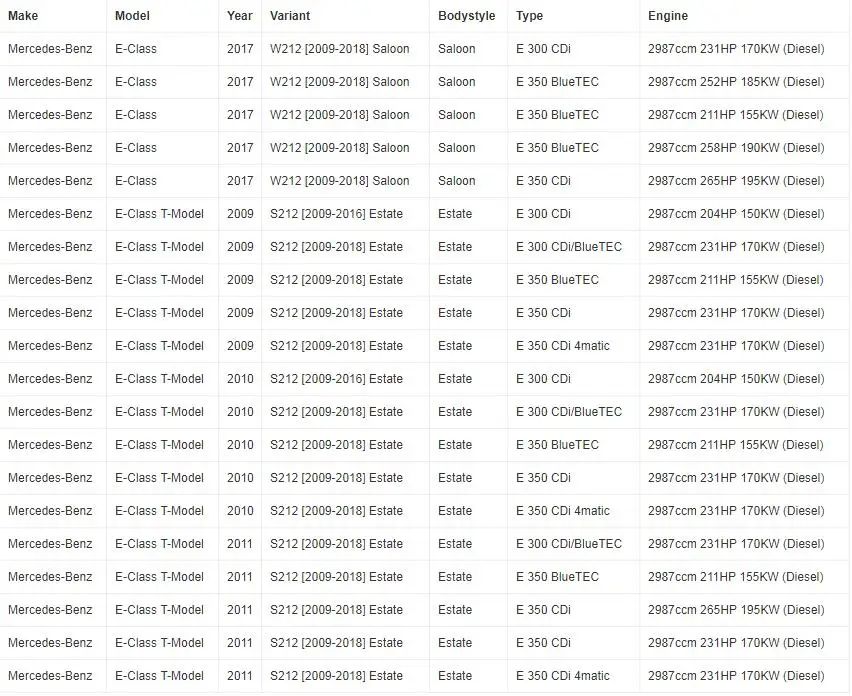Select the Year column header
Viewport: 852px width, 696px height.
tap(240, 16)
